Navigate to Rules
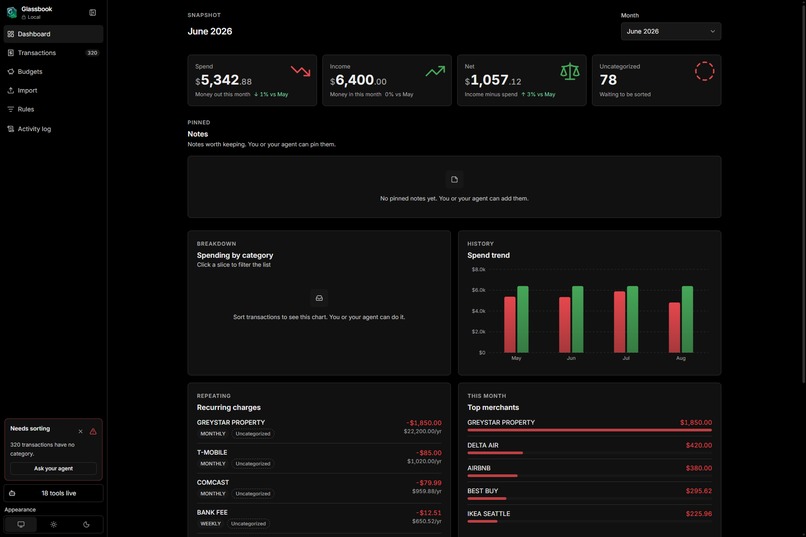 click(x=53, y=109)
